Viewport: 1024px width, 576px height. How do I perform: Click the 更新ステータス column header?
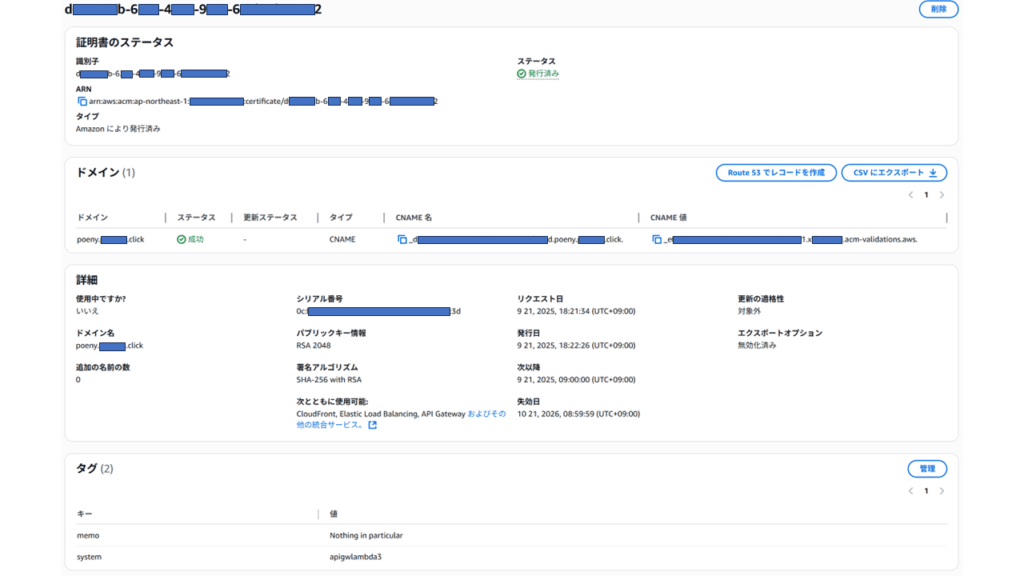click(270, 218)
